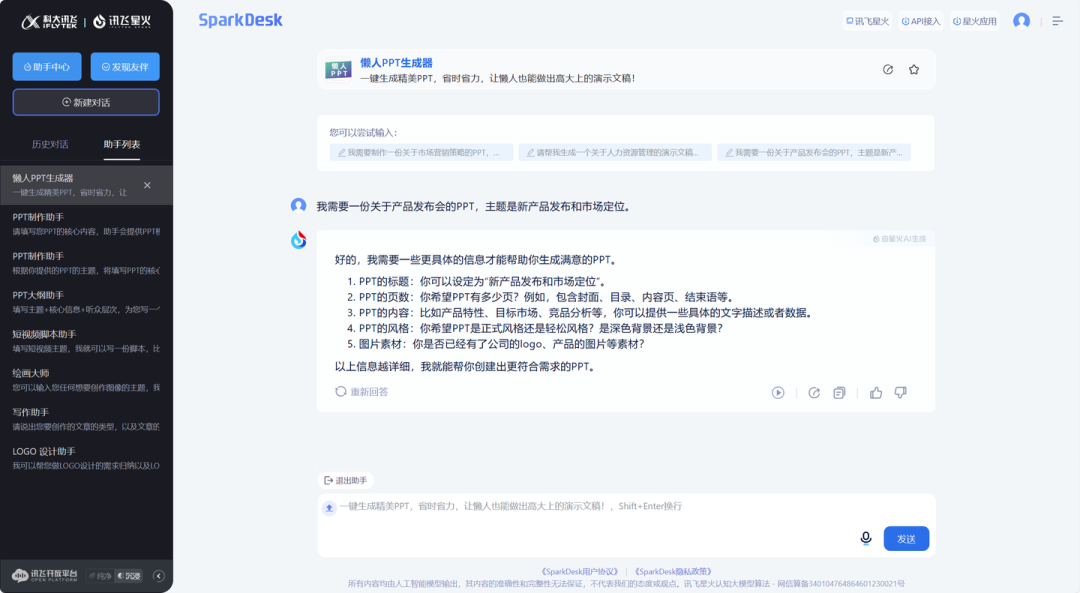
Task: Open the hamburger menu at top right
Action: [1056, 21]
